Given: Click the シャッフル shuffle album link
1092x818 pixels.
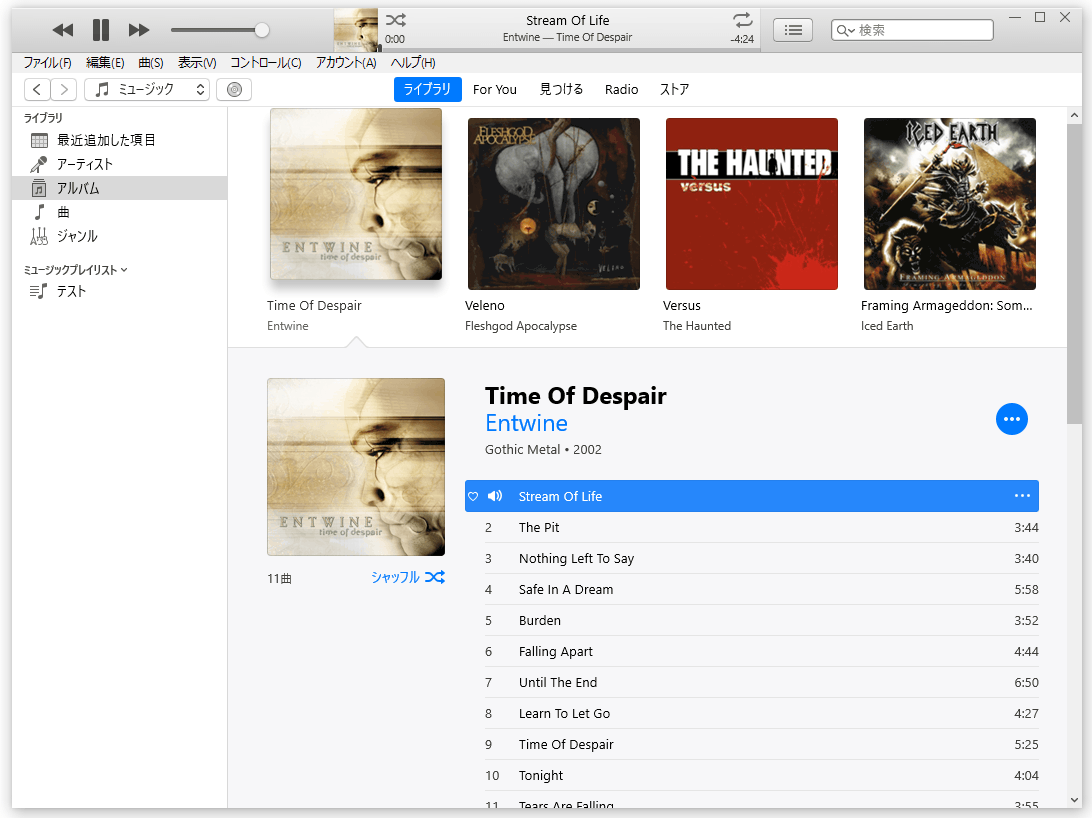Looking at the screenshot, I should 407,577.
